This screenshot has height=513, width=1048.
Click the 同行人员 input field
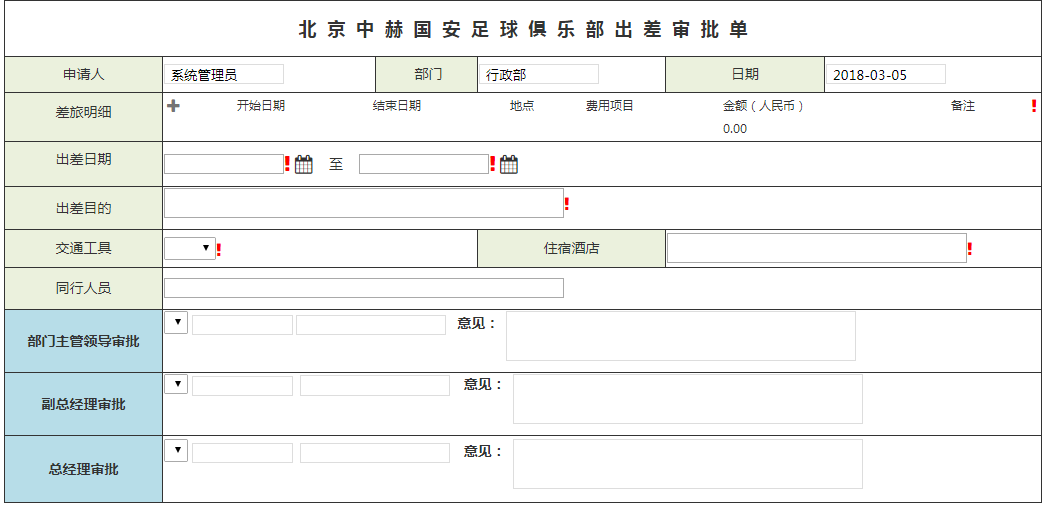[x=364, y=288]
